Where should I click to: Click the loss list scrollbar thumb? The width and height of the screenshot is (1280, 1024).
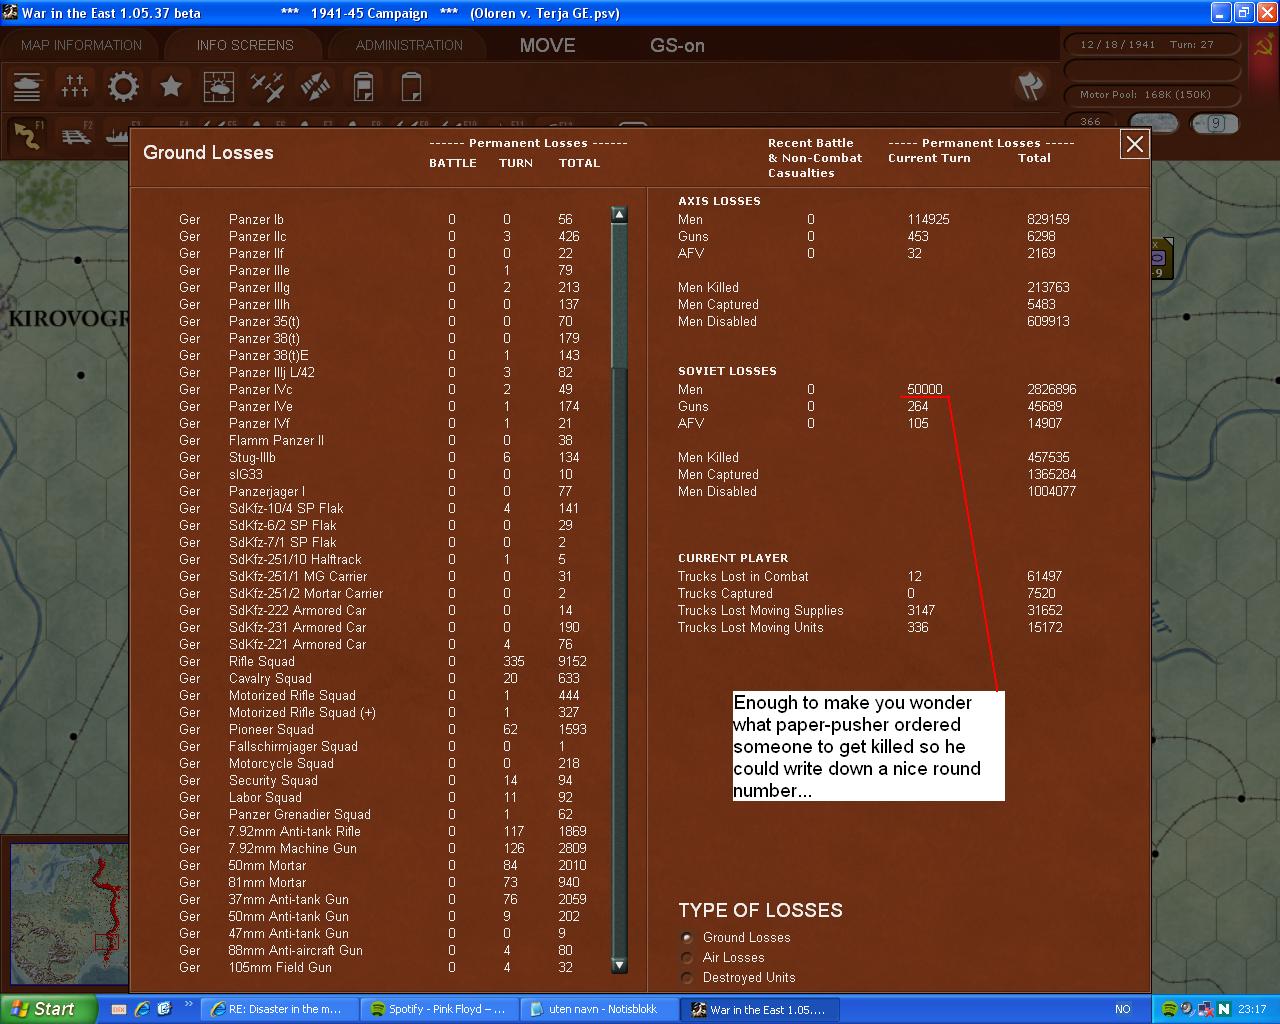click(619, 296)
